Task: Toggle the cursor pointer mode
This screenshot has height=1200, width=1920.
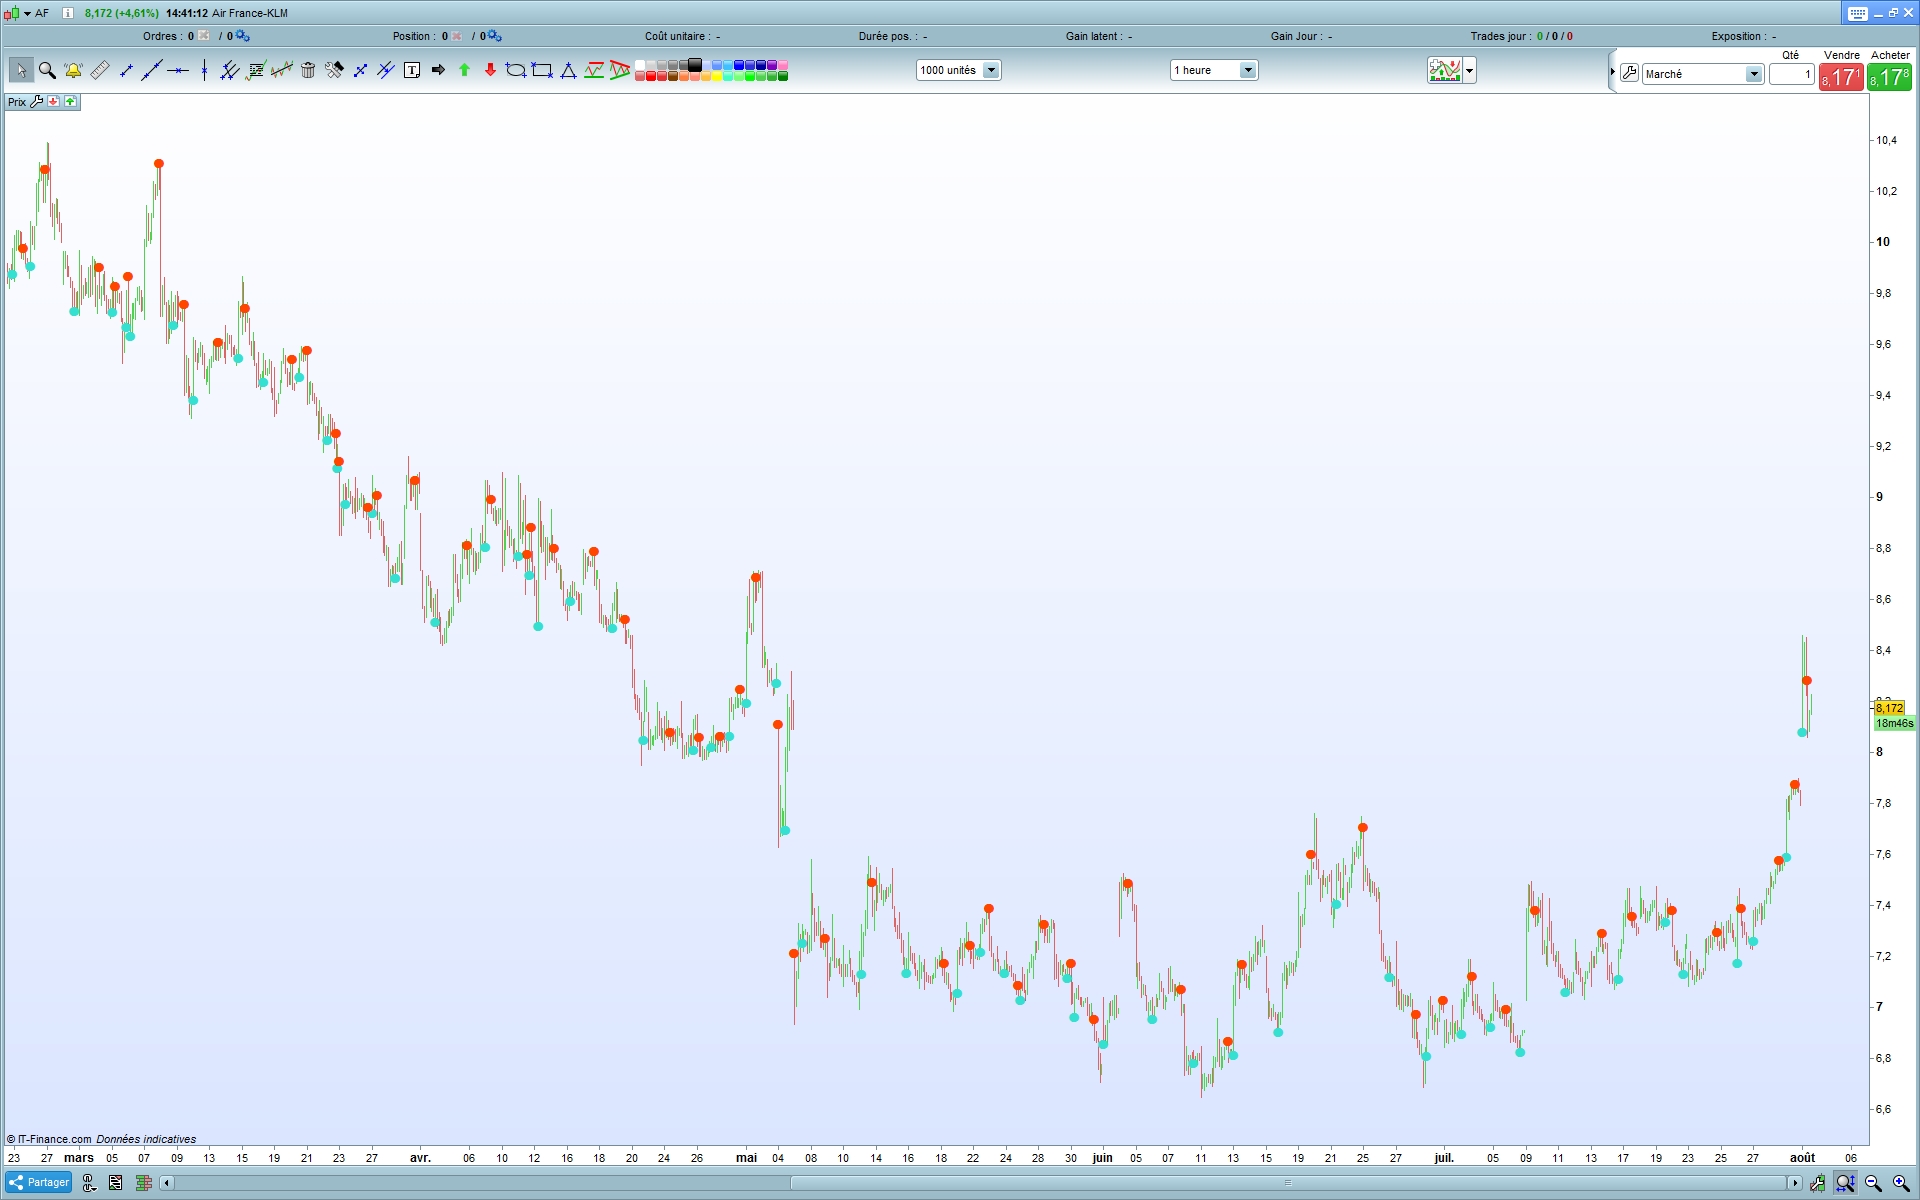Action: [21, 70]
